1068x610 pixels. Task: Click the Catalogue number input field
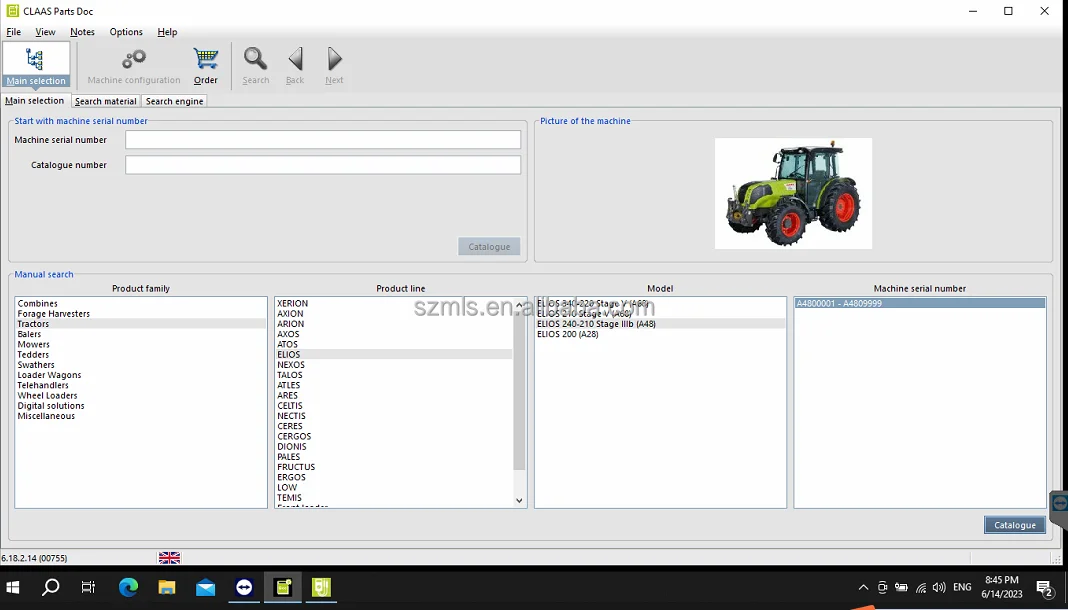[322, 165]
